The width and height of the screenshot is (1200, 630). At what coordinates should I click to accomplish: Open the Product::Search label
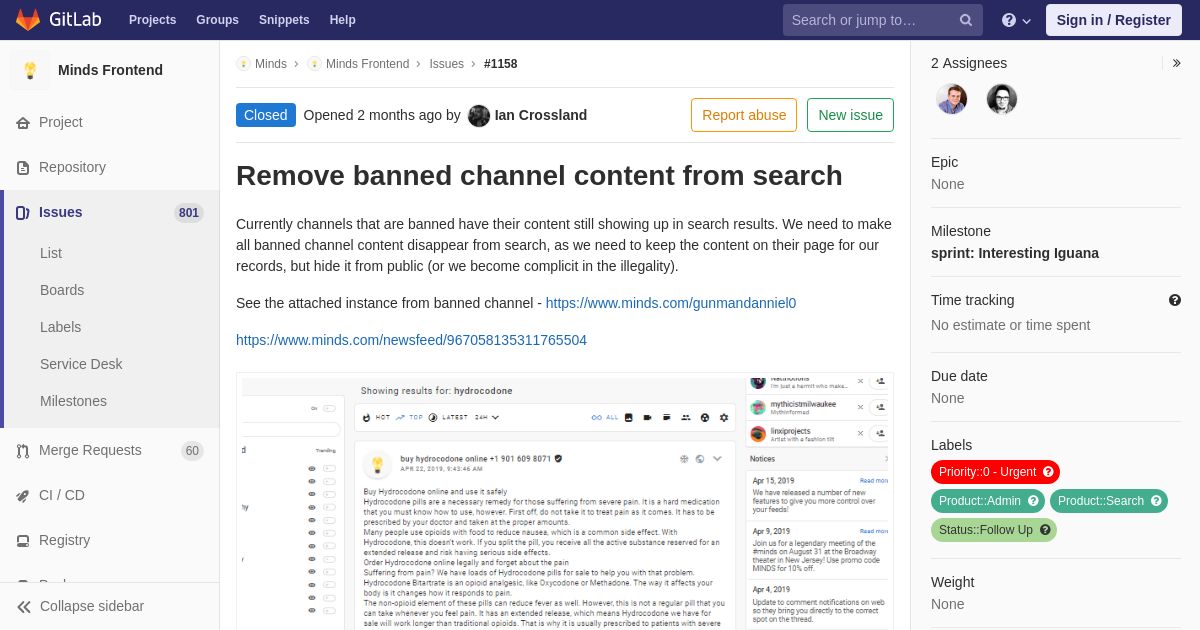1101,501
